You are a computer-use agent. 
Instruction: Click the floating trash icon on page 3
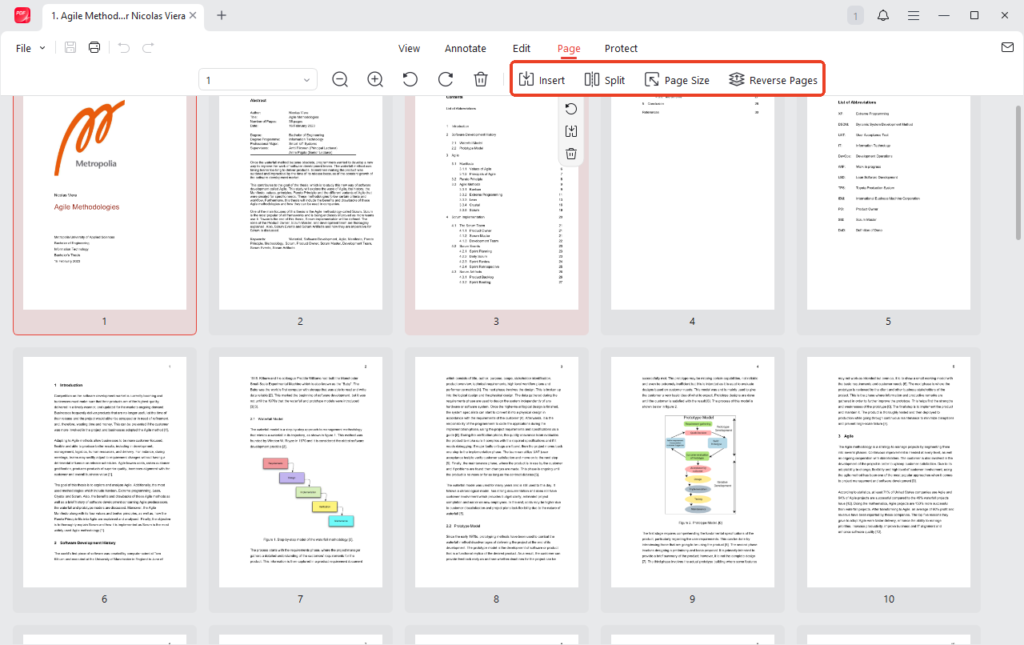[x=571, y=153]
